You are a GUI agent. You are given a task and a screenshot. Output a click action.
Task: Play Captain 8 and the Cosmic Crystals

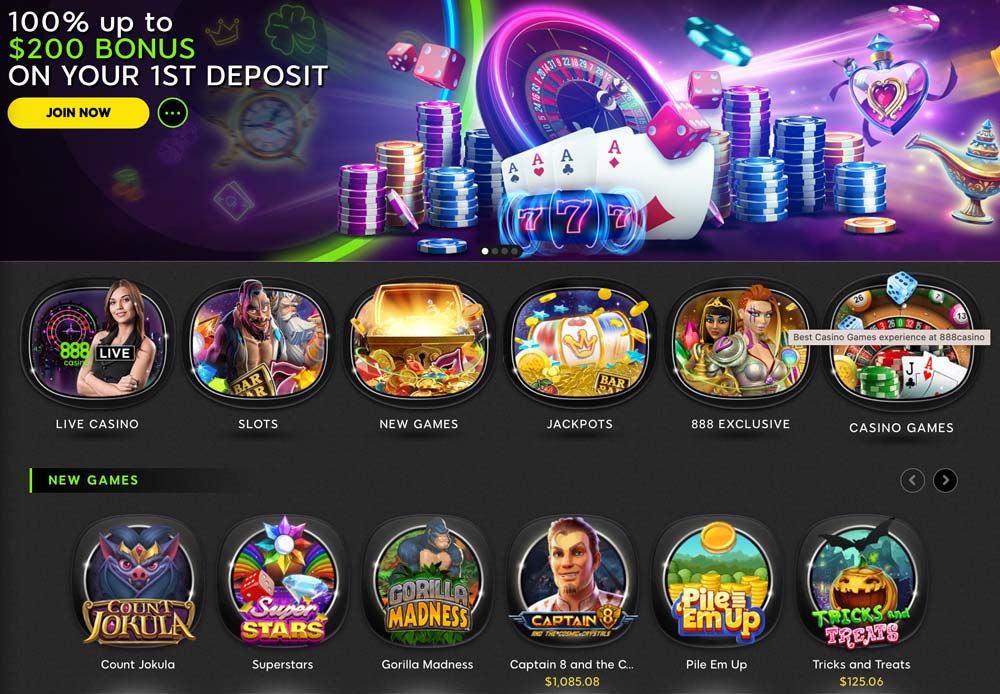pos(572,582)
